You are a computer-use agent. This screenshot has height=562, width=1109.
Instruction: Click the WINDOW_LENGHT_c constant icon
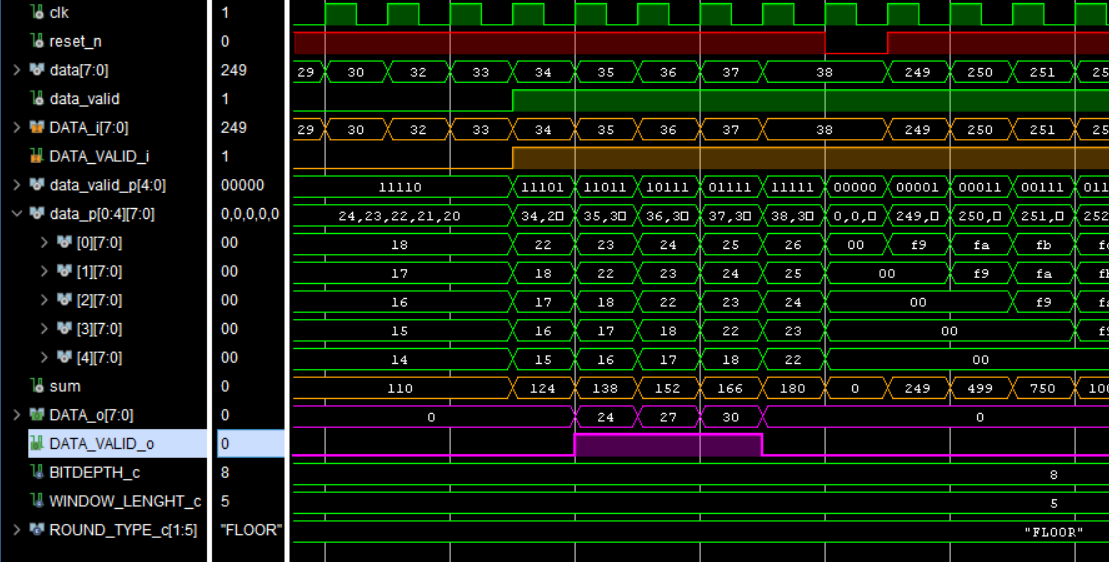click(37, 501)
